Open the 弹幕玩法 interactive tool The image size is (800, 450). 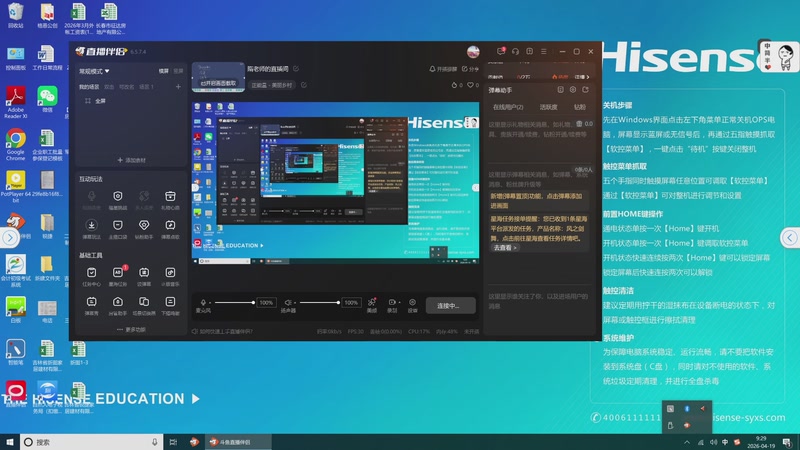[x=91, y=229]
